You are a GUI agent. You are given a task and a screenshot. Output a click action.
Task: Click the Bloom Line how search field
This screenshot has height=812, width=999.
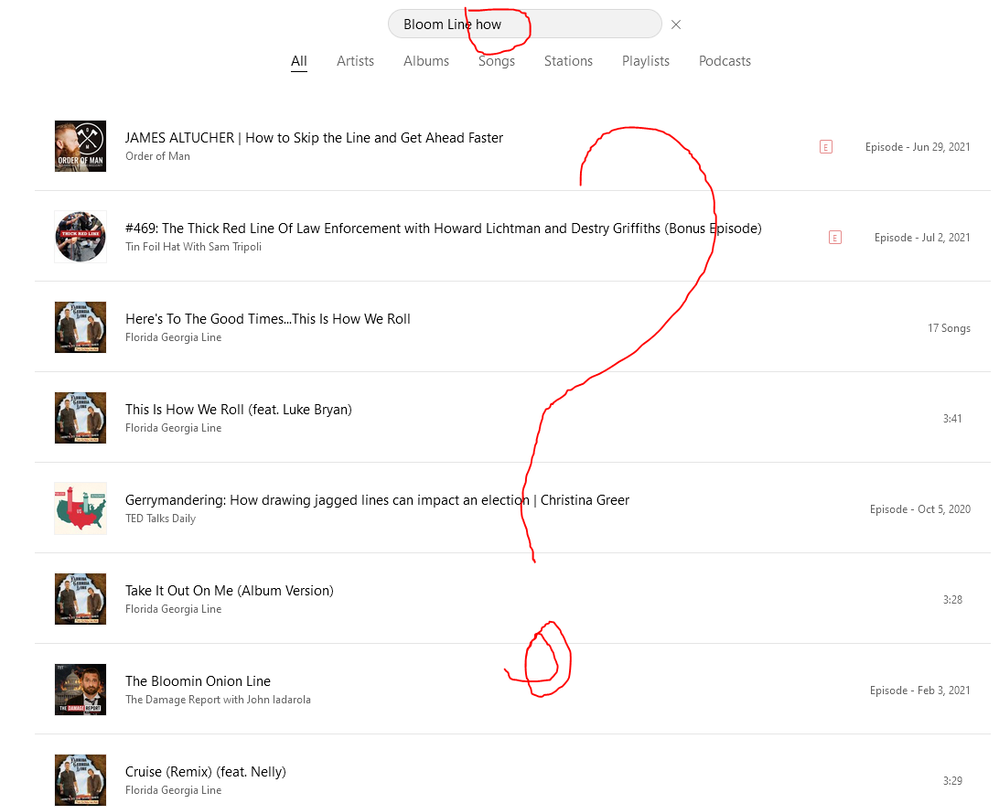coord(524,24)
